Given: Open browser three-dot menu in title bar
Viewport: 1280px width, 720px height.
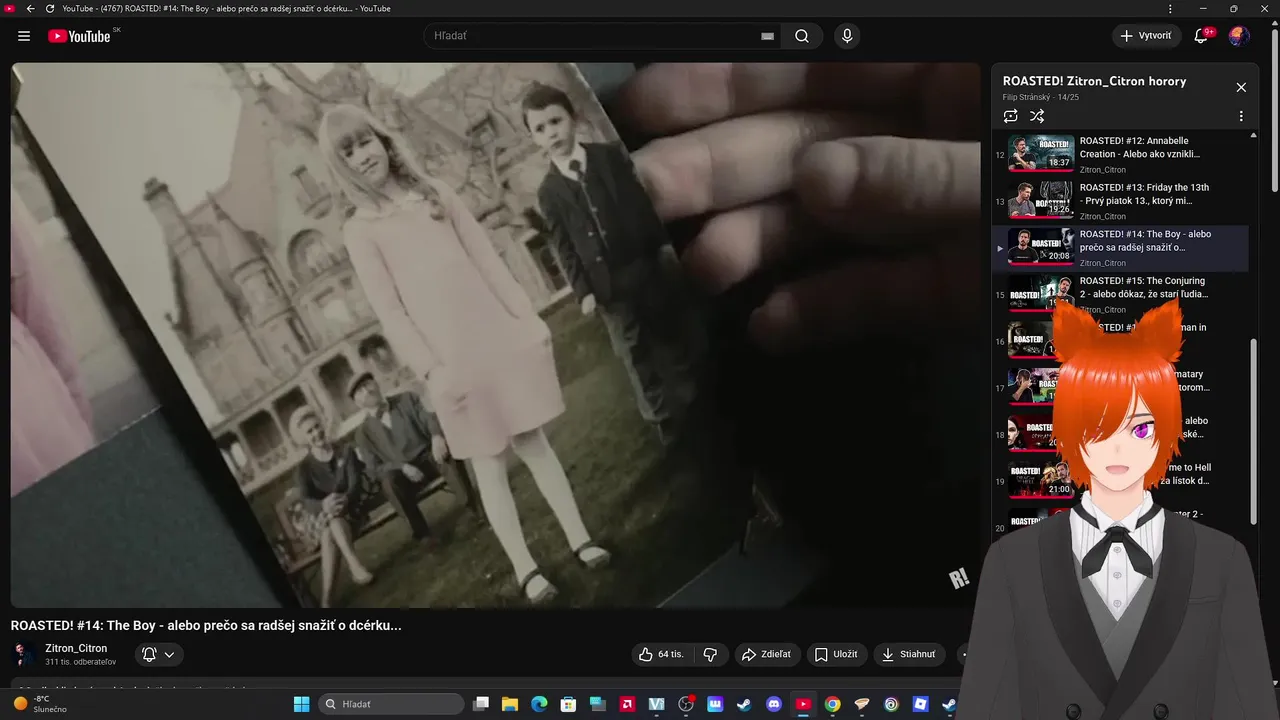Looking at the screenshot, I should pyautogui.click(x=1170, y=8).
